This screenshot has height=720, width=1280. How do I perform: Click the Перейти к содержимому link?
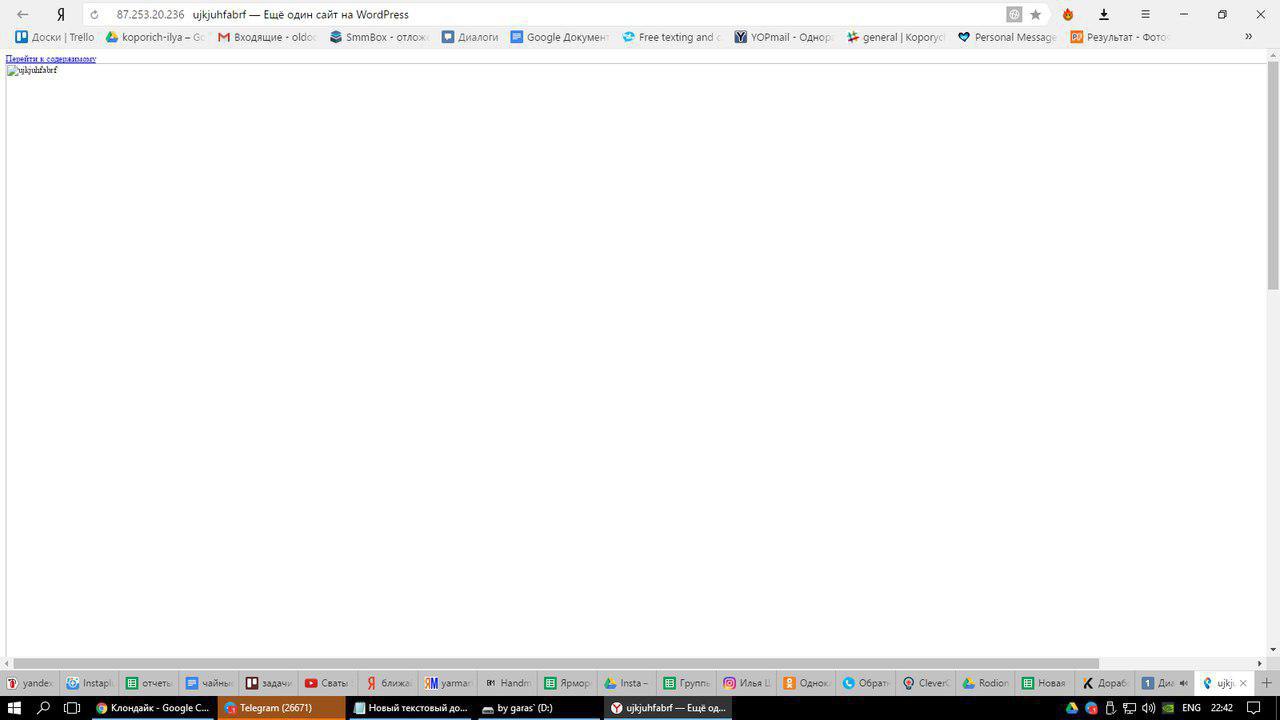click(x=51, y=59)
